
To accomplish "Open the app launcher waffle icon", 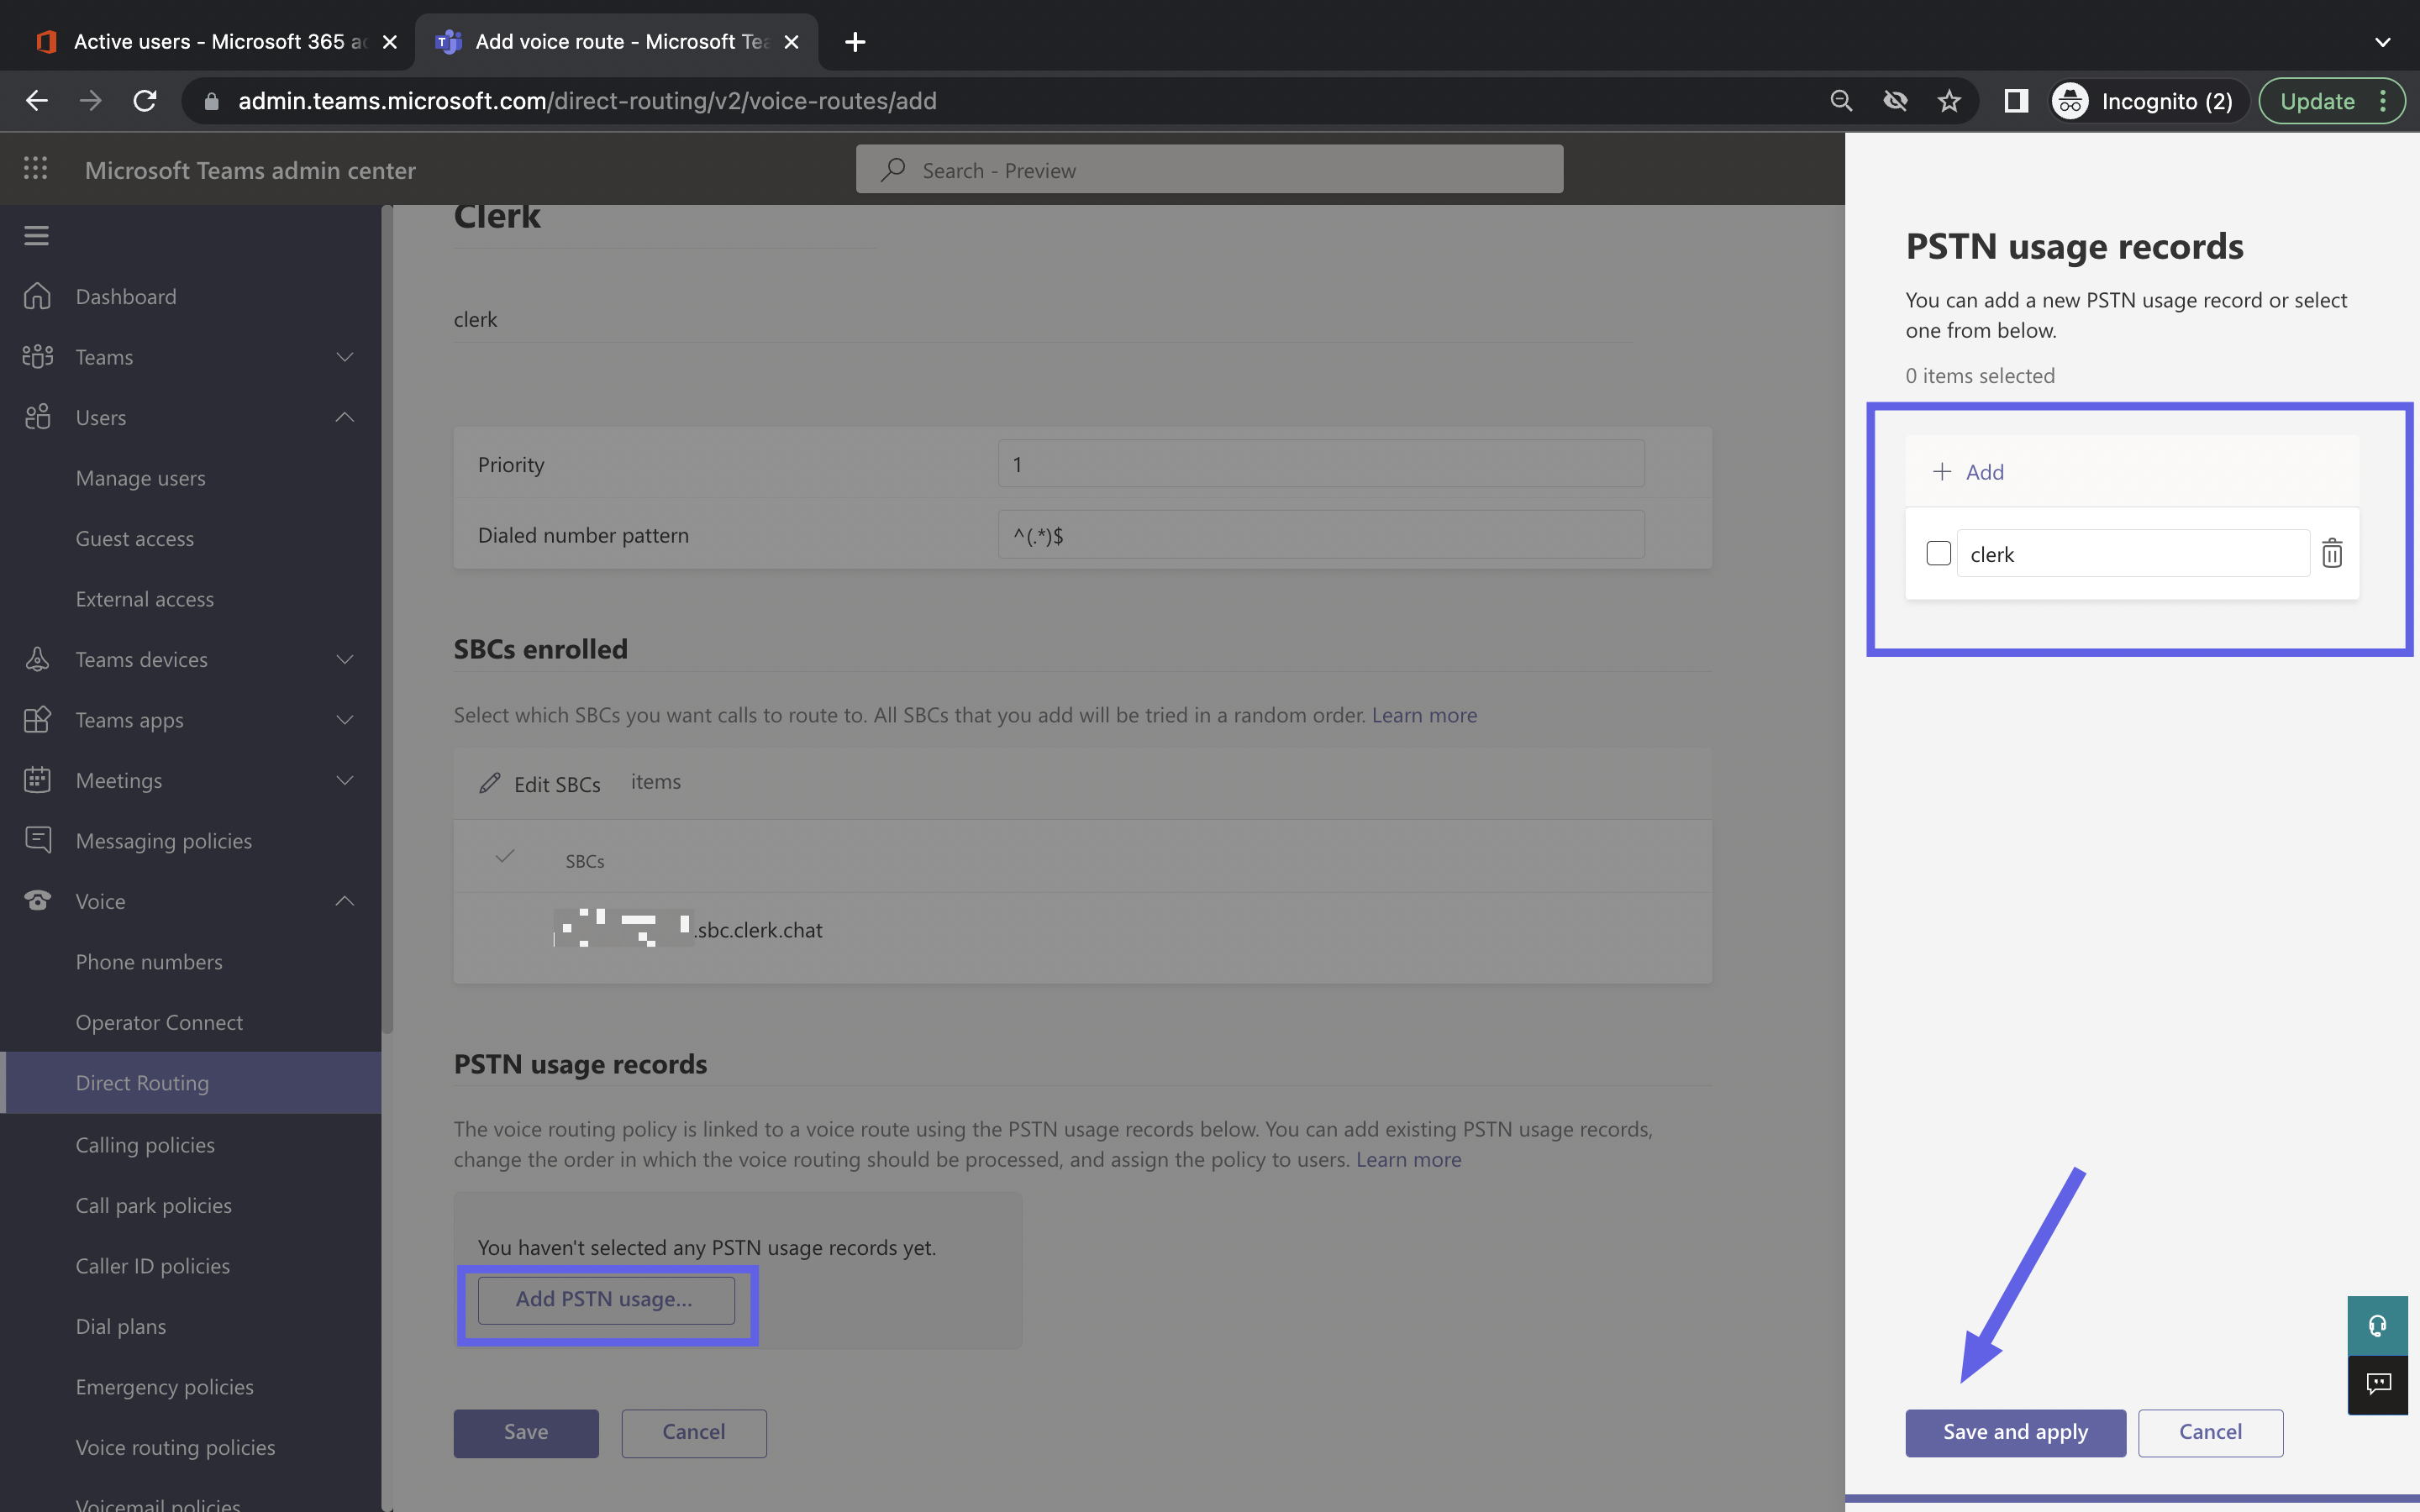I will click(x=36, y=169).
